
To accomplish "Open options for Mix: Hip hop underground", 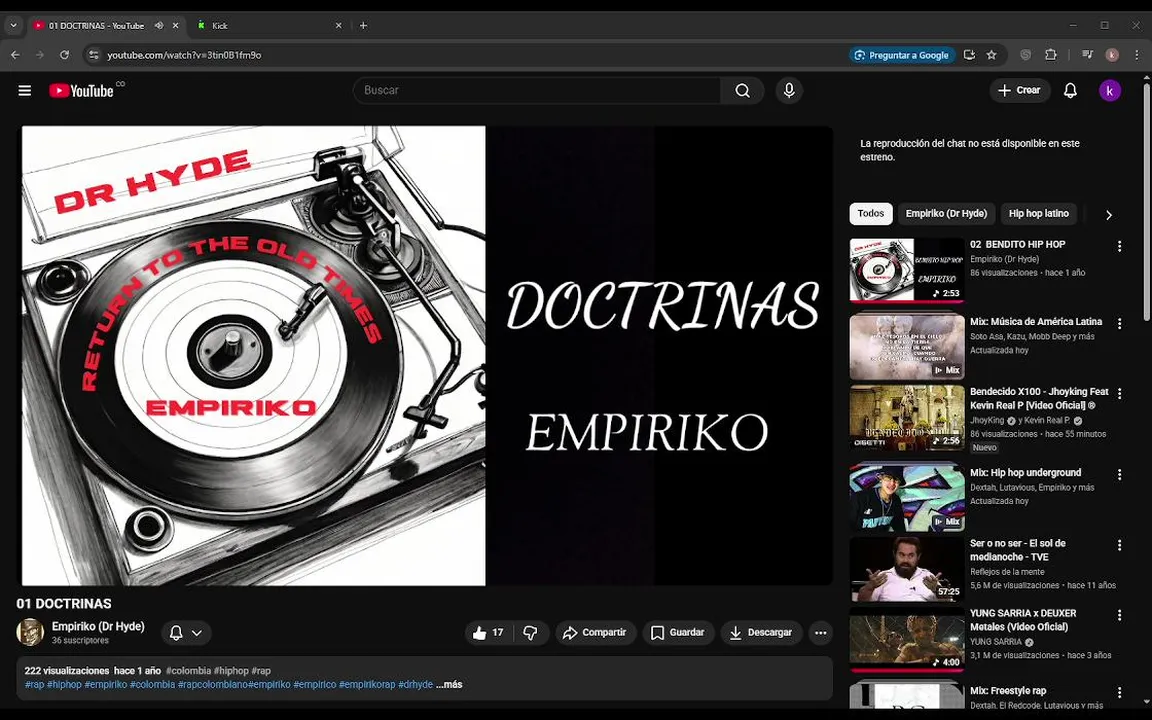I will pos(1120,475).
